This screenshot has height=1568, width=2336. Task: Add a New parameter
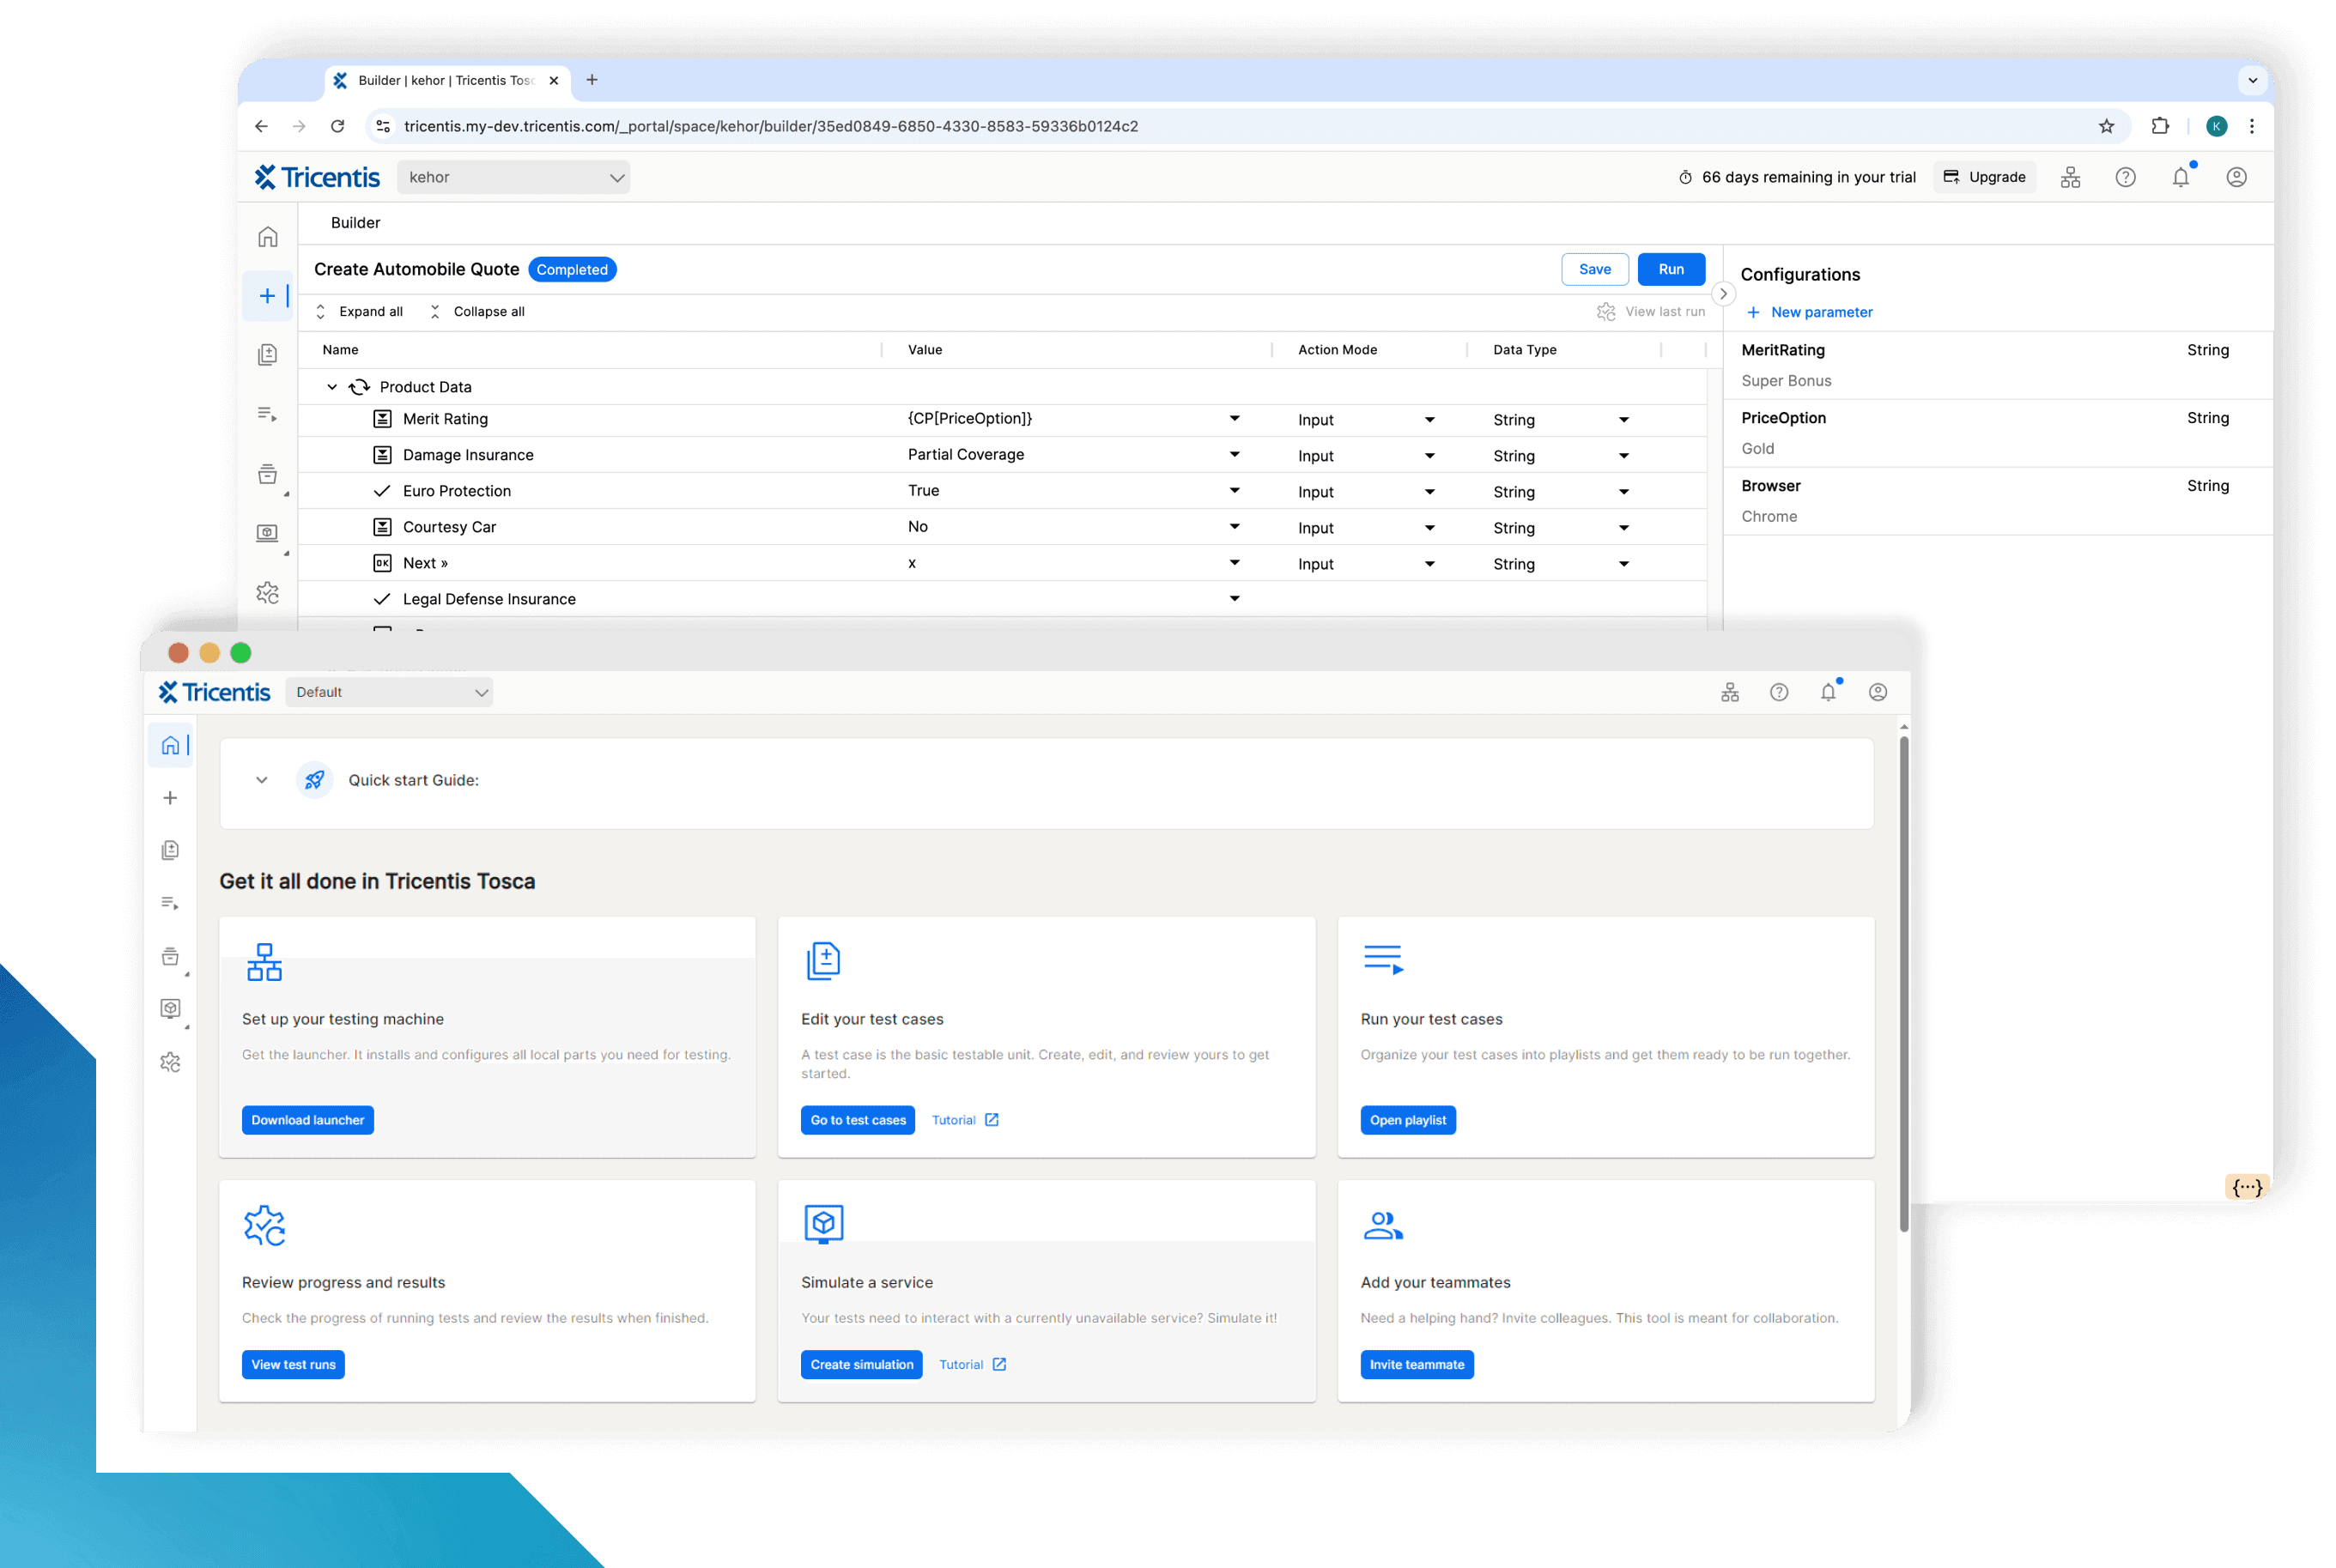(1809, 313)
